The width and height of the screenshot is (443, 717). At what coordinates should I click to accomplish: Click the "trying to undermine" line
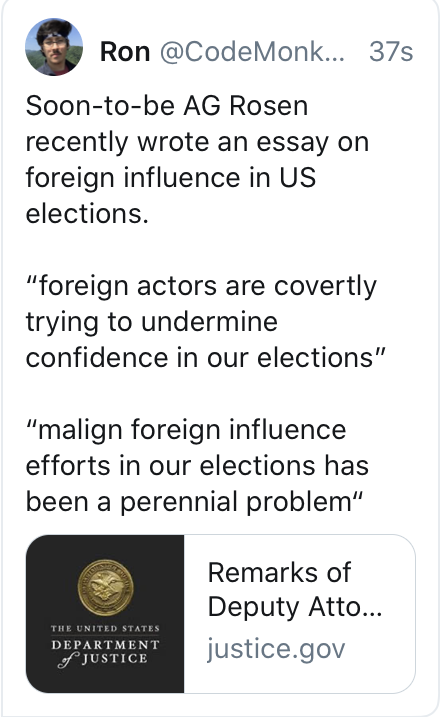(152, 323)
